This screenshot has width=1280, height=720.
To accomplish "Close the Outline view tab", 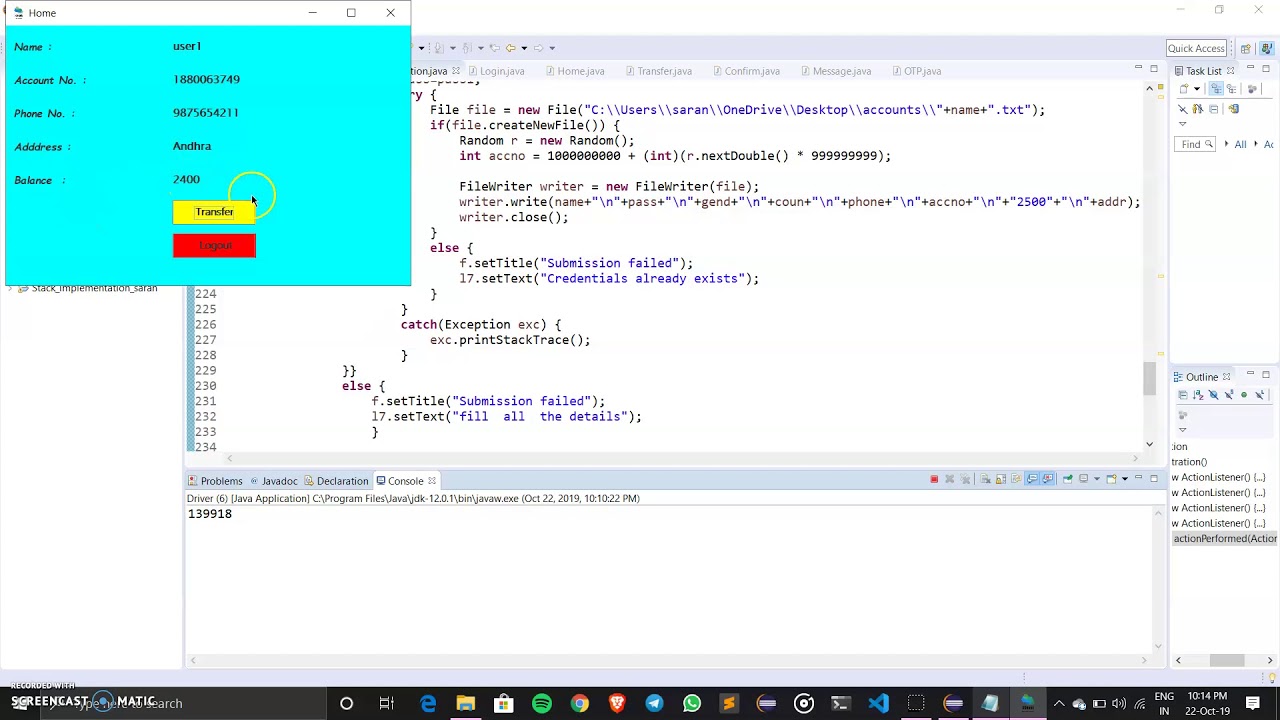I will click(x=1226, y=377).
